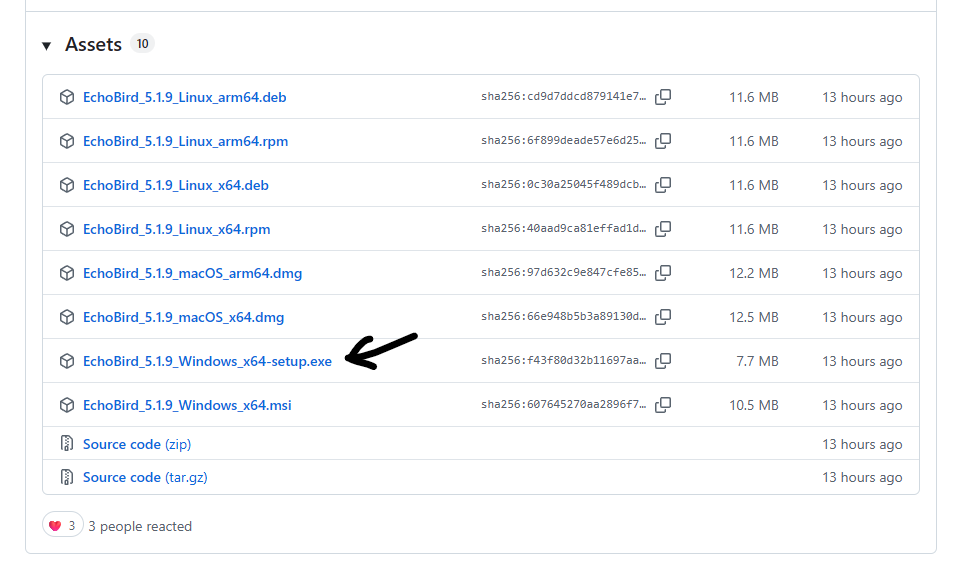Click package icon beside Windows_x64.msi
The height and width of the screenshot is (566, 969).
67,405
